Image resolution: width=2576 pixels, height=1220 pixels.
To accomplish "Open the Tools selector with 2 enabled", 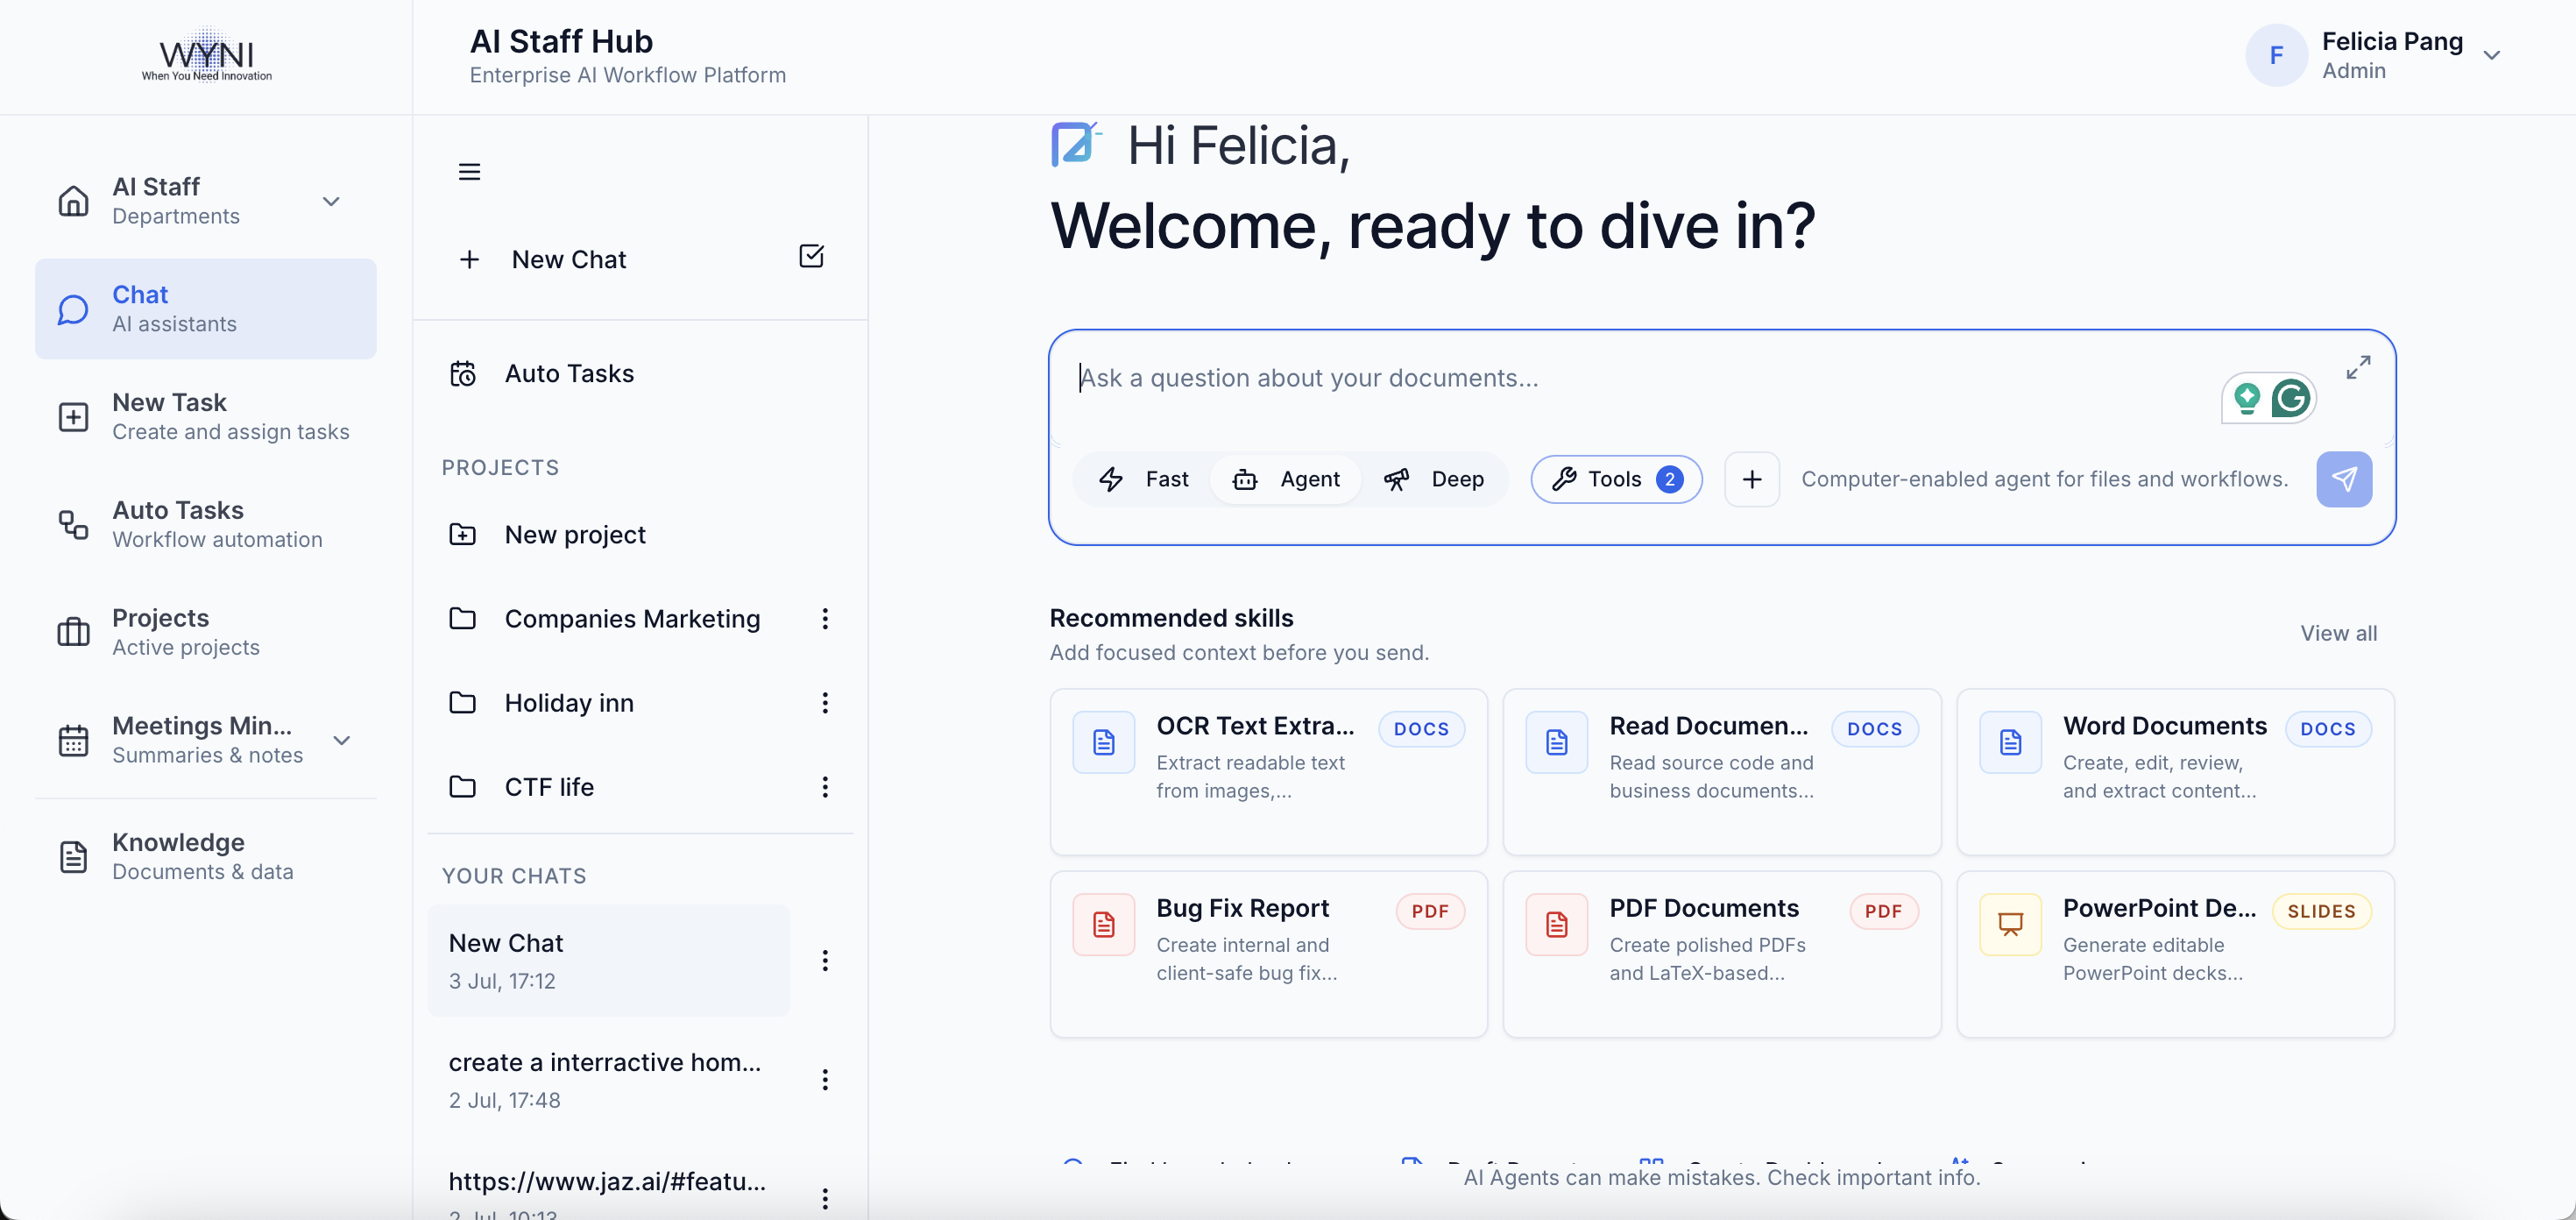I will coord(1616,480).
